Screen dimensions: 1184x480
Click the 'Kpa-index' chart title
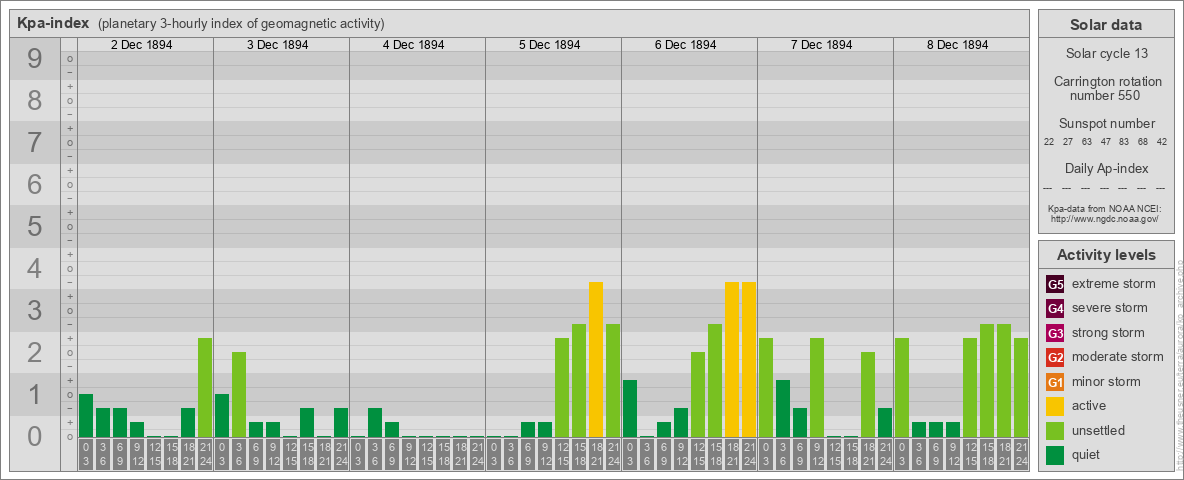54,23
